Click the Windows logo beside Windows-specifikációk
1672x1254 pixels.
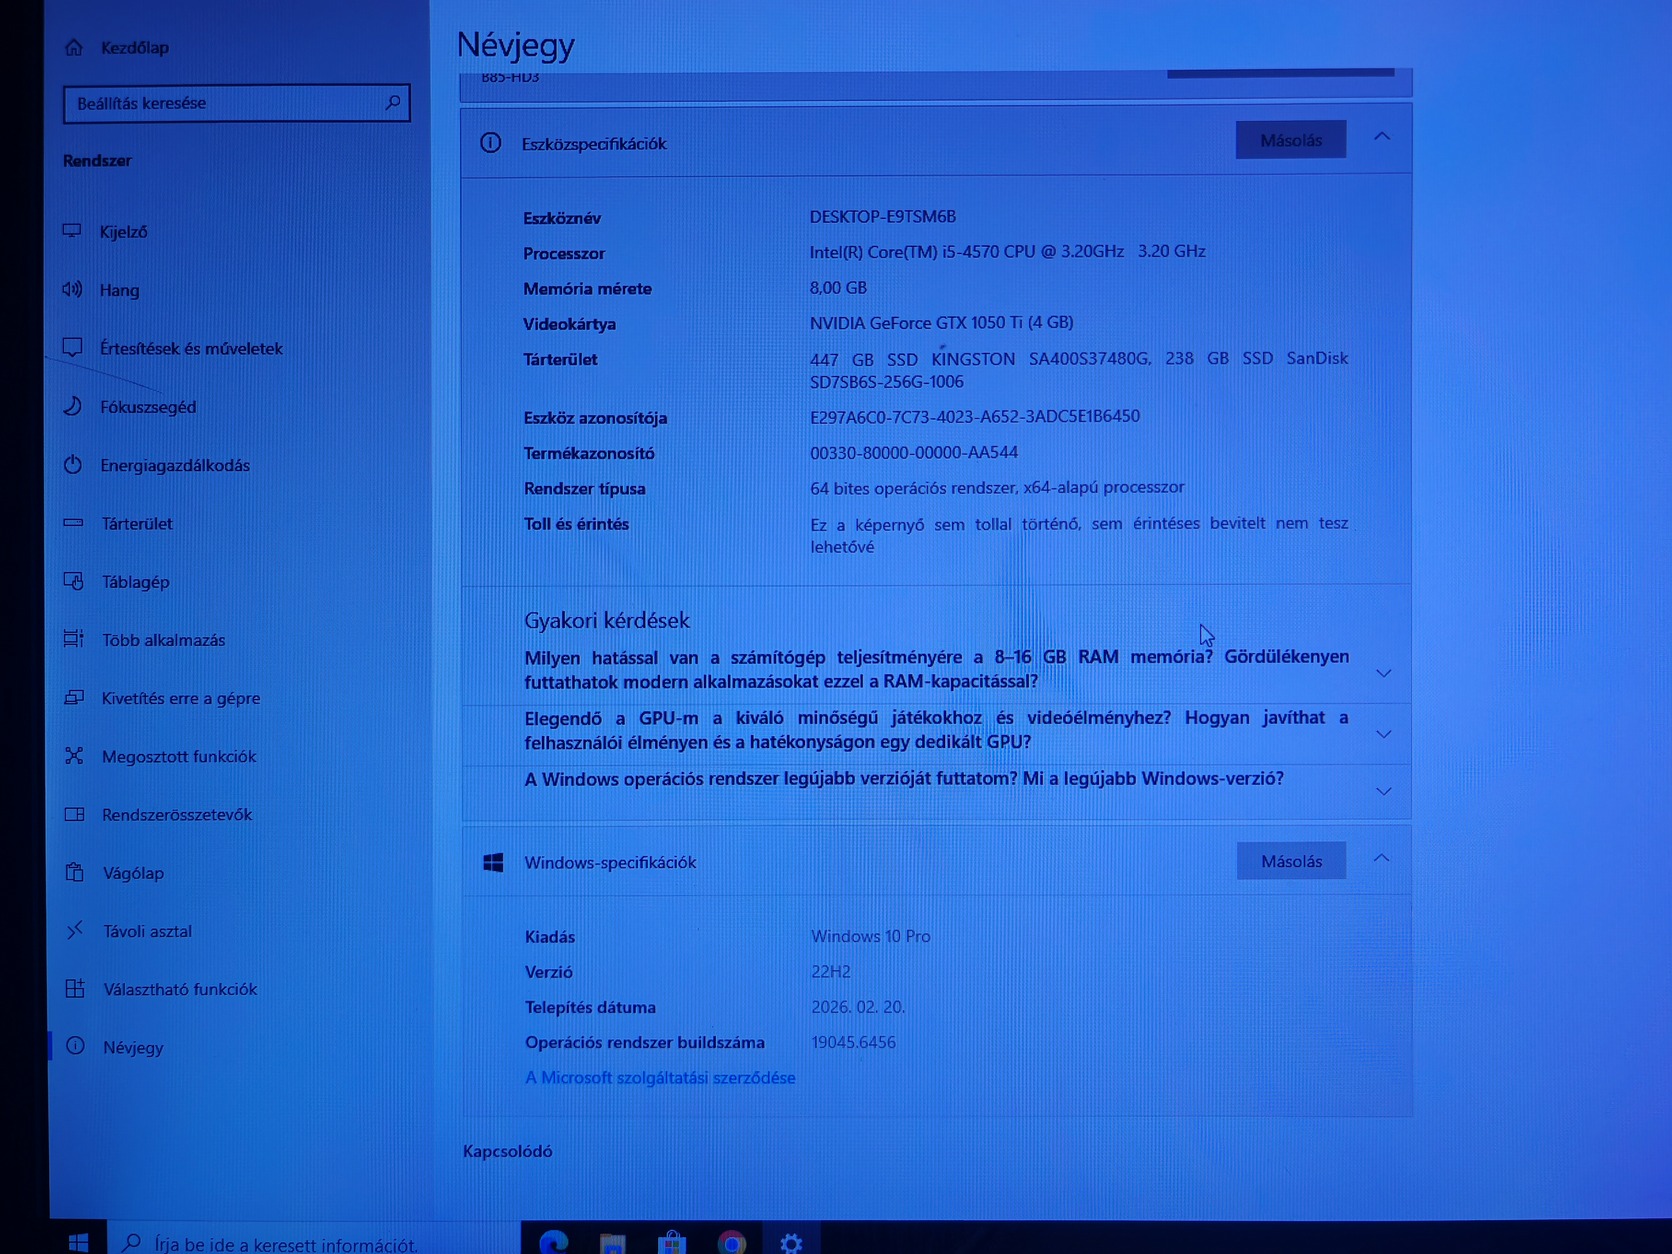(493, 863)
